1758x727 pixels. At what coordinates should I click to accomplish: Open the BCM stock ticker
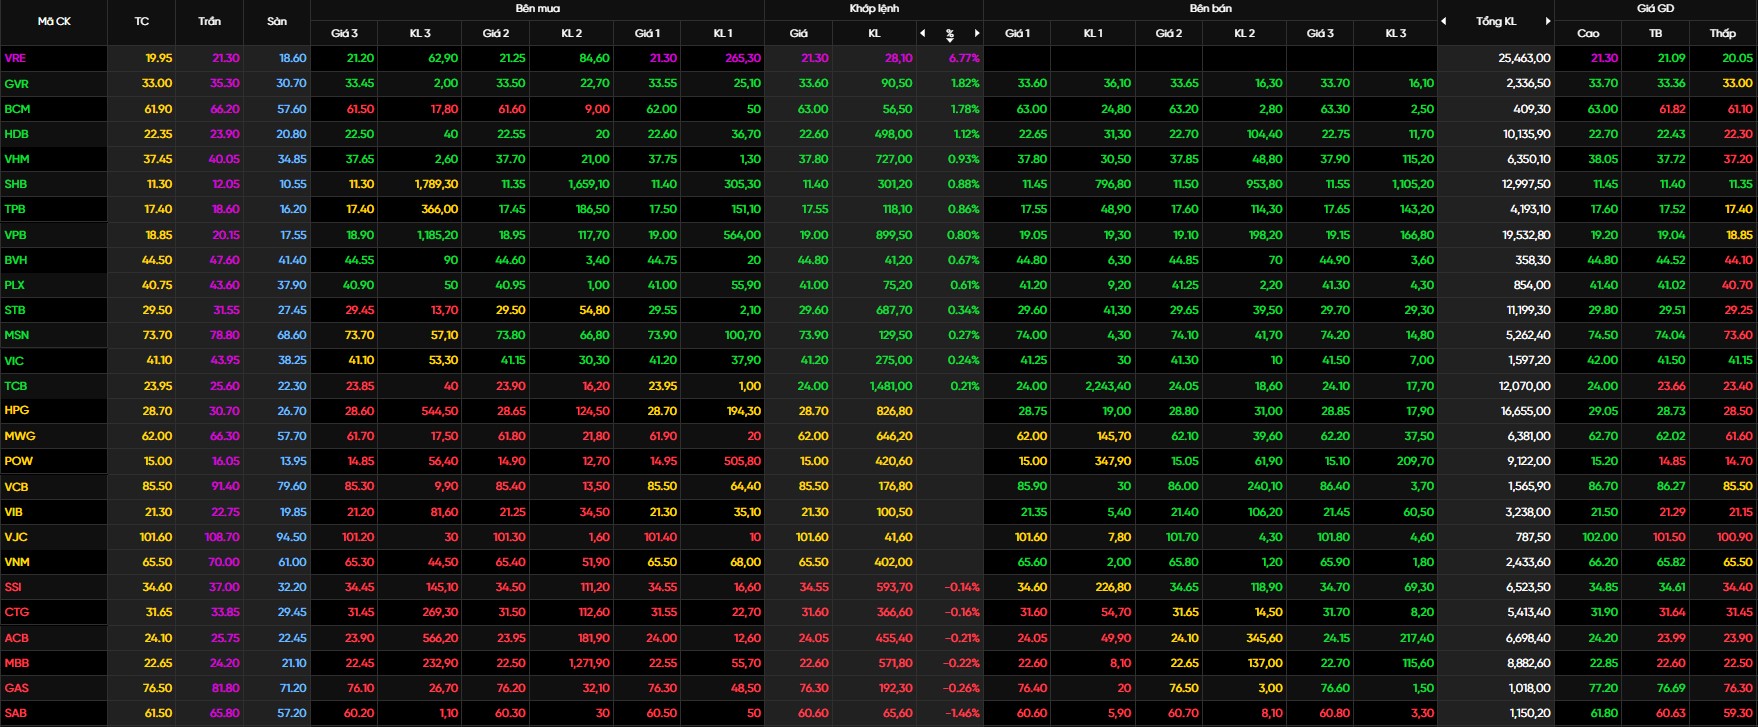[x=17, y=108]
